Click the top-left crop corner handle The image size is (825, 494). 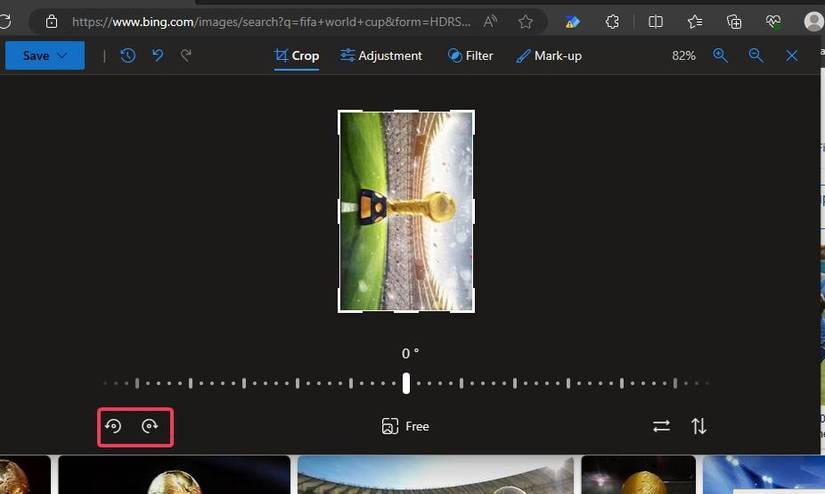tap(340, 113)
